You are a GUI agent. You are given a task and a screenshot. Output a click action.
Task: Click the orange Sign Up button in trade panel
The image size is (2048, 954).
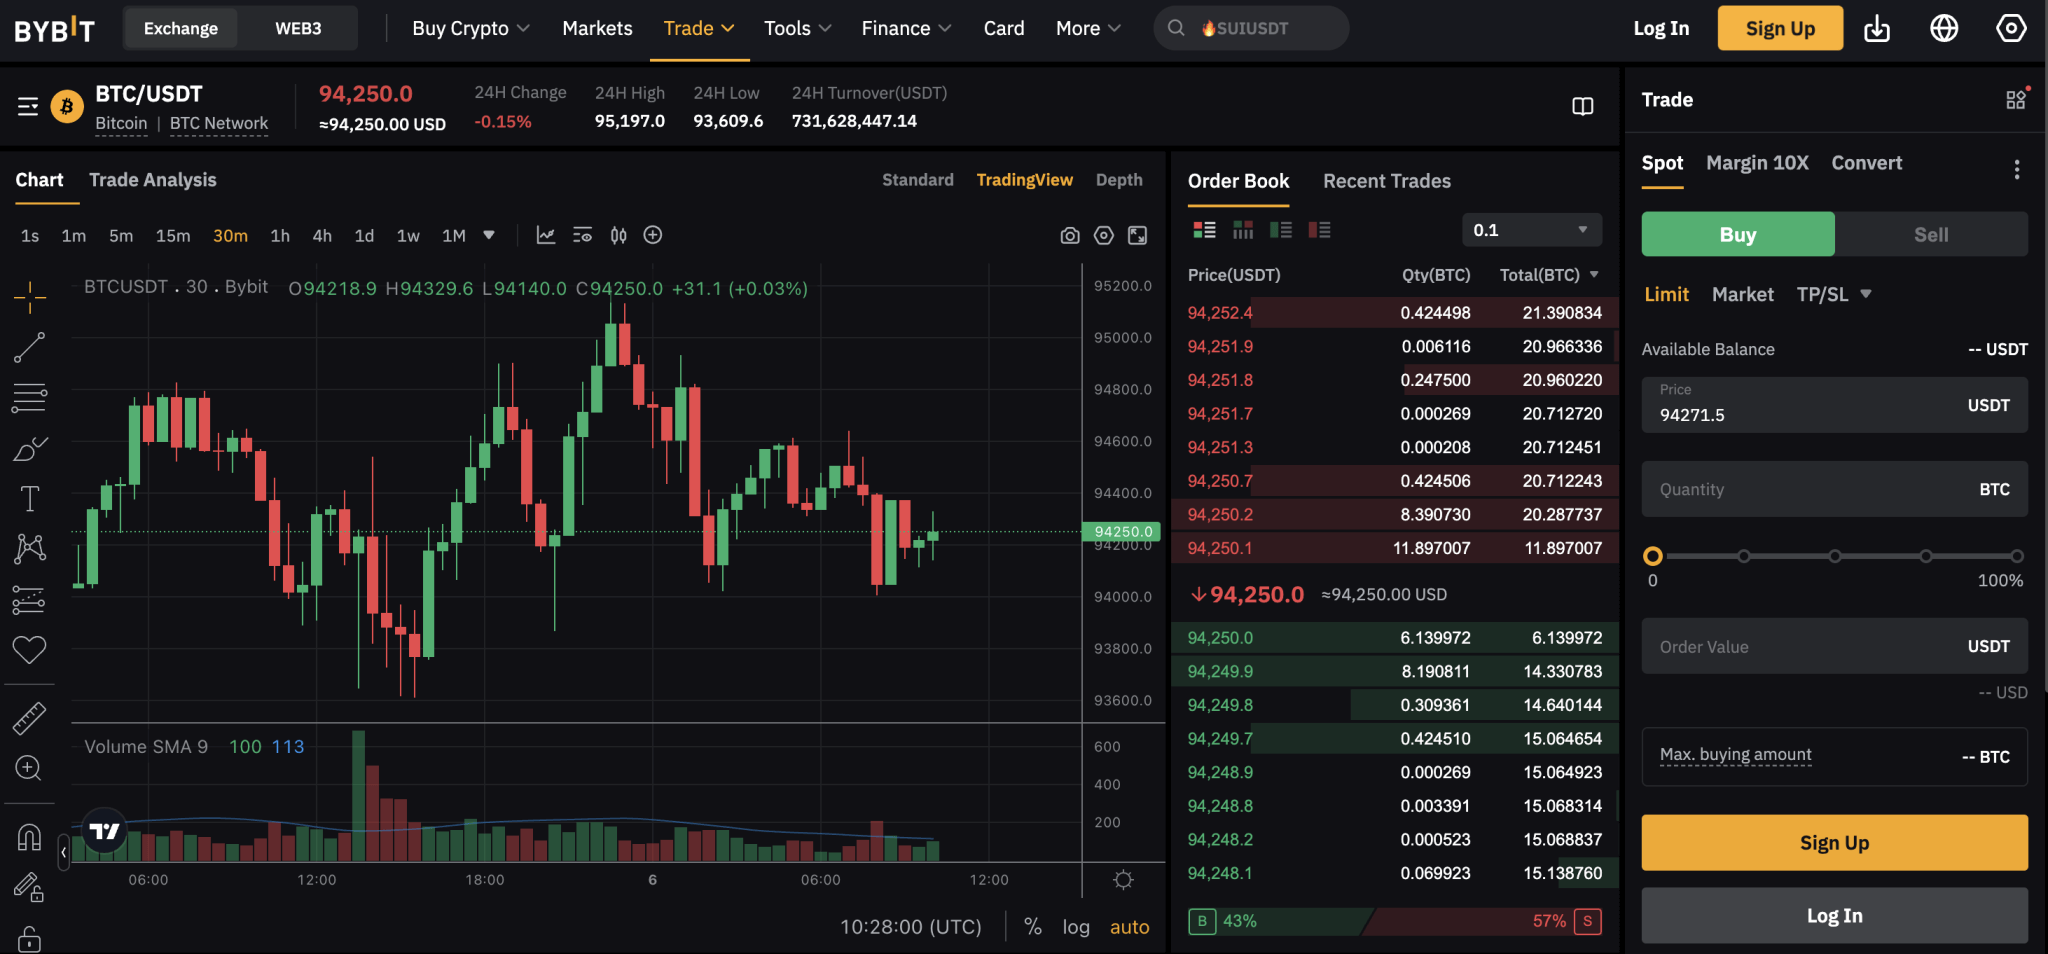pyautogui.click(x=1834, y=843)
